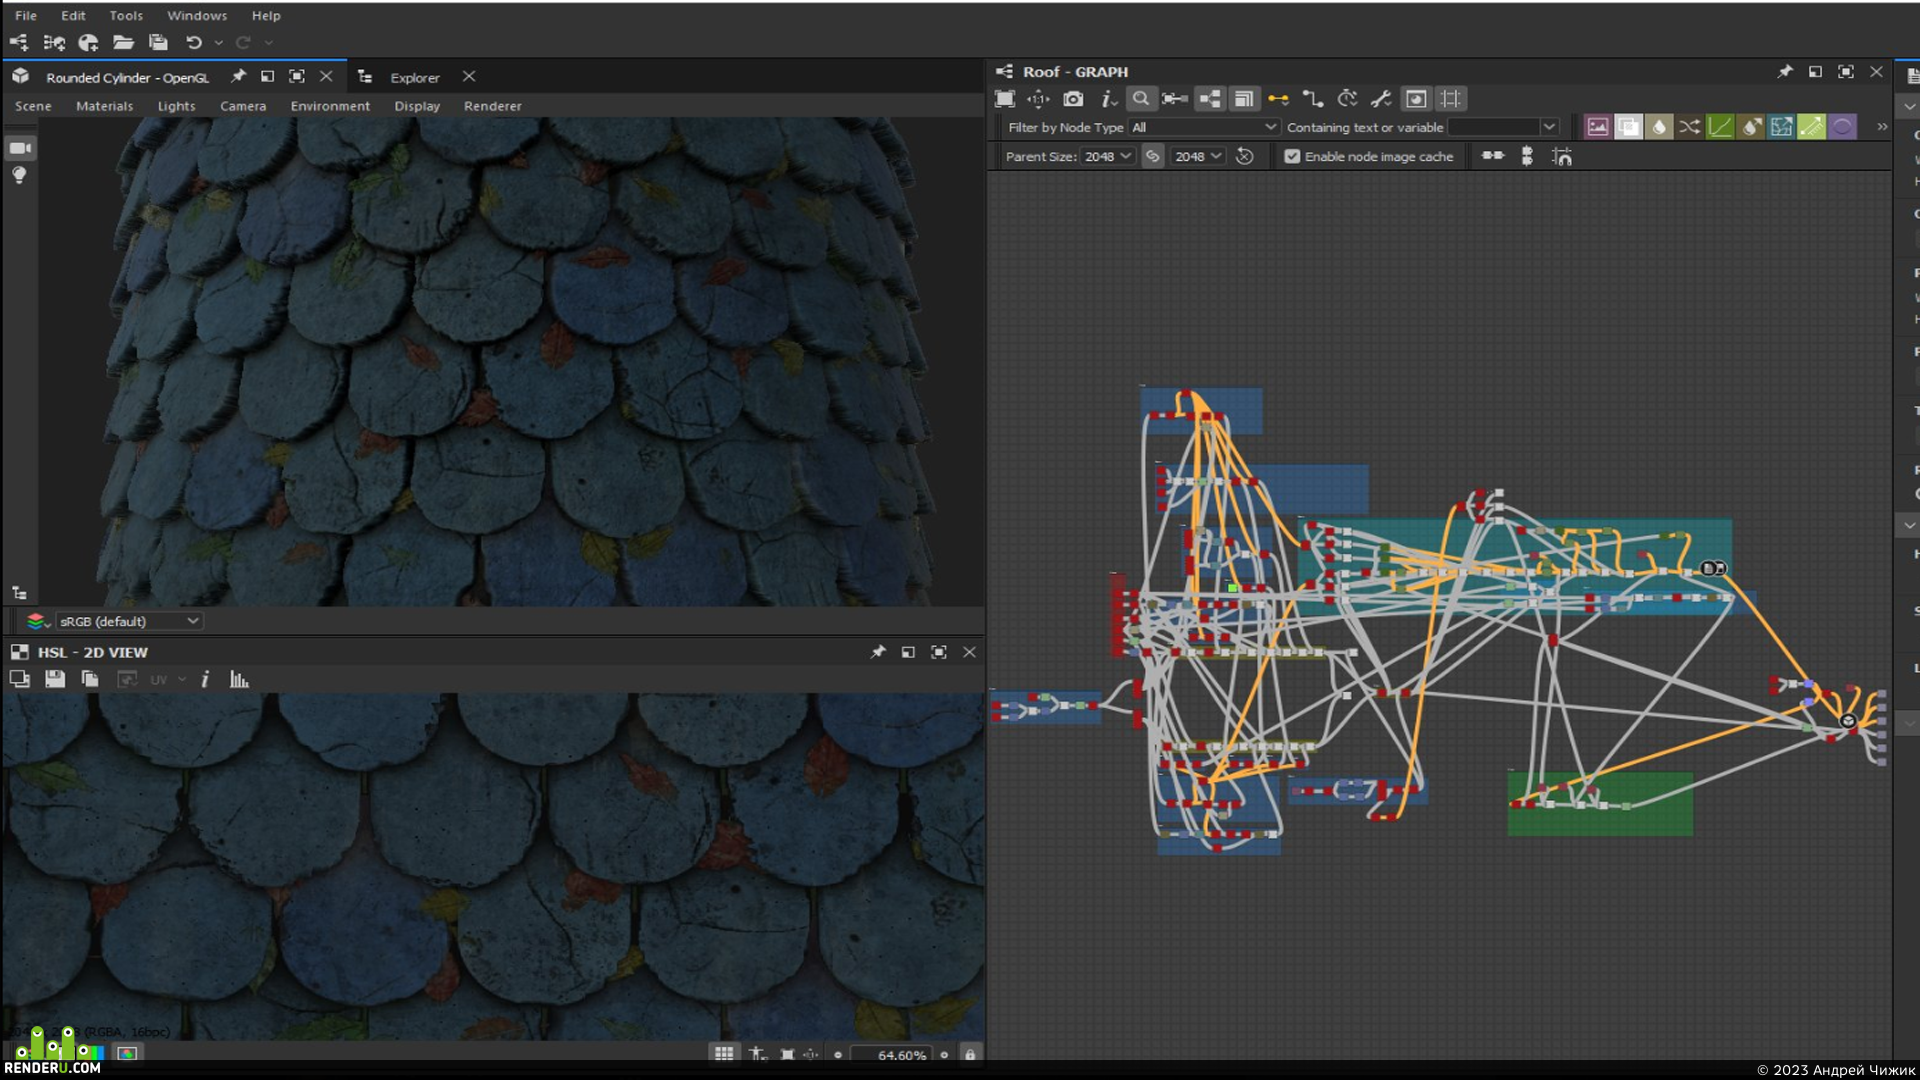The image size is (1920, 1080).
Task: Open the Materials menu in 3D view
Action: click(x=104, y=106)
